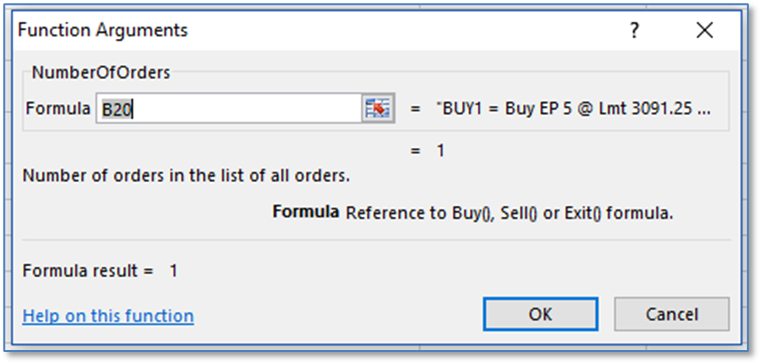This screenshot has width=762, height=364.
Task: Click the collapse dialog range selector icon
Action: point(378,108)
